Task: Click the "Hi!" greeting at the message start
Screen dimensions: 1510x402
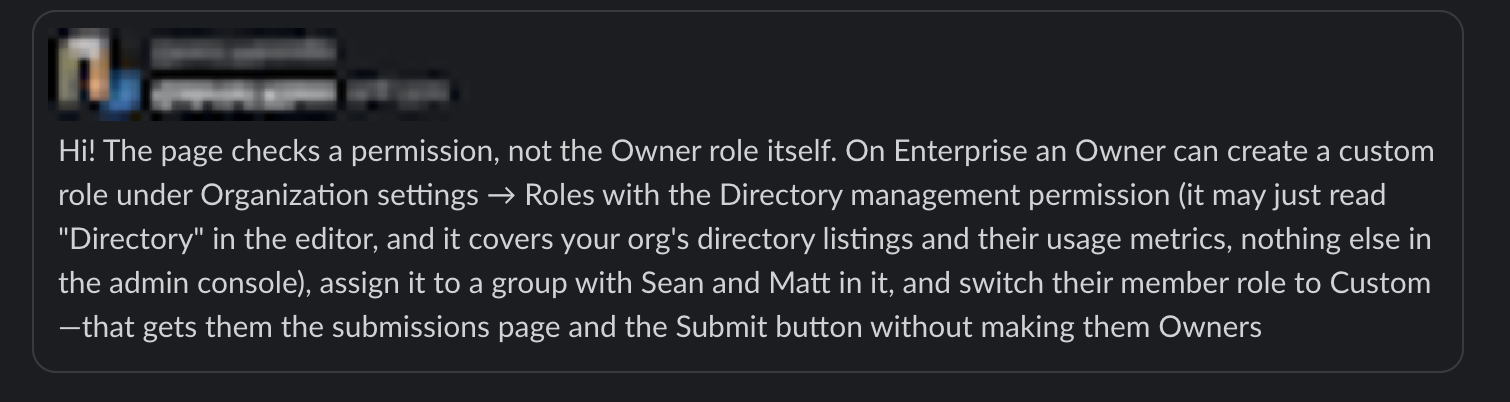Action: [77, 152]
